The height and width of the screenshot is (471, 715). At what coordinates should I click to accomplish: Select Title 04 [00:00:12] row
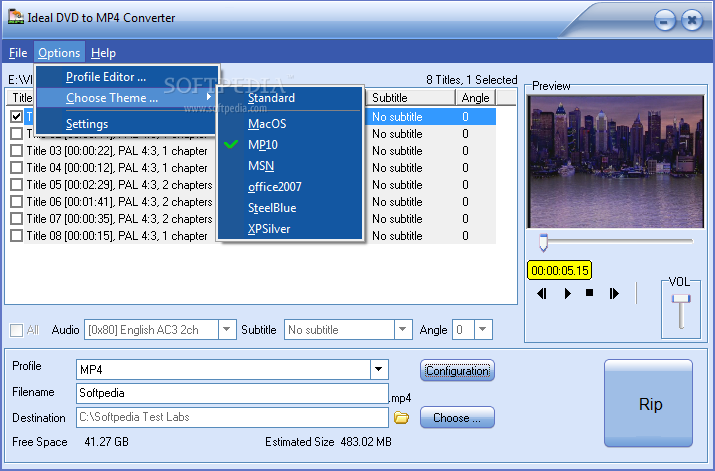tap(117, 168)
